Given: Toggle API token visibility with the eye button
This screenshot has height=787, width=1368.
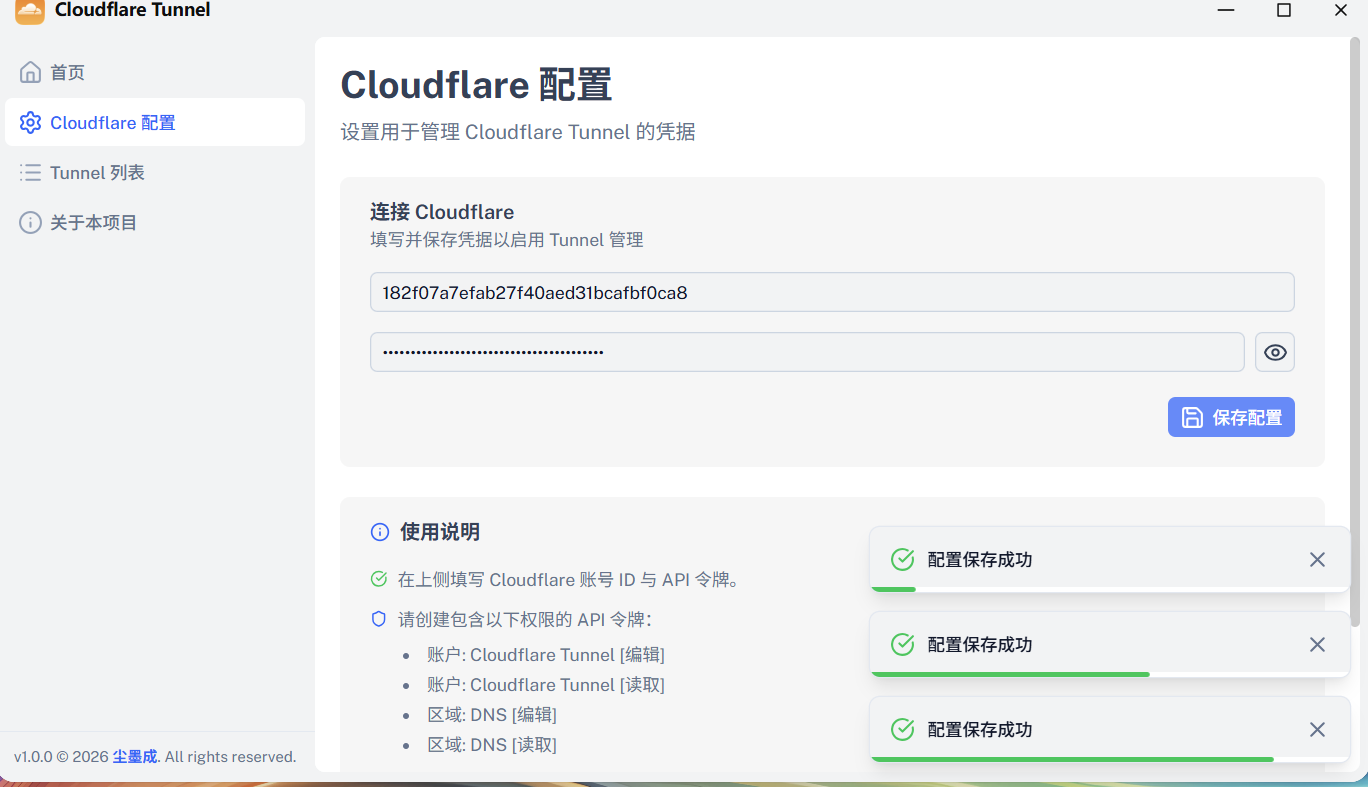Looking at the screenshot, I should point(1275,352).
